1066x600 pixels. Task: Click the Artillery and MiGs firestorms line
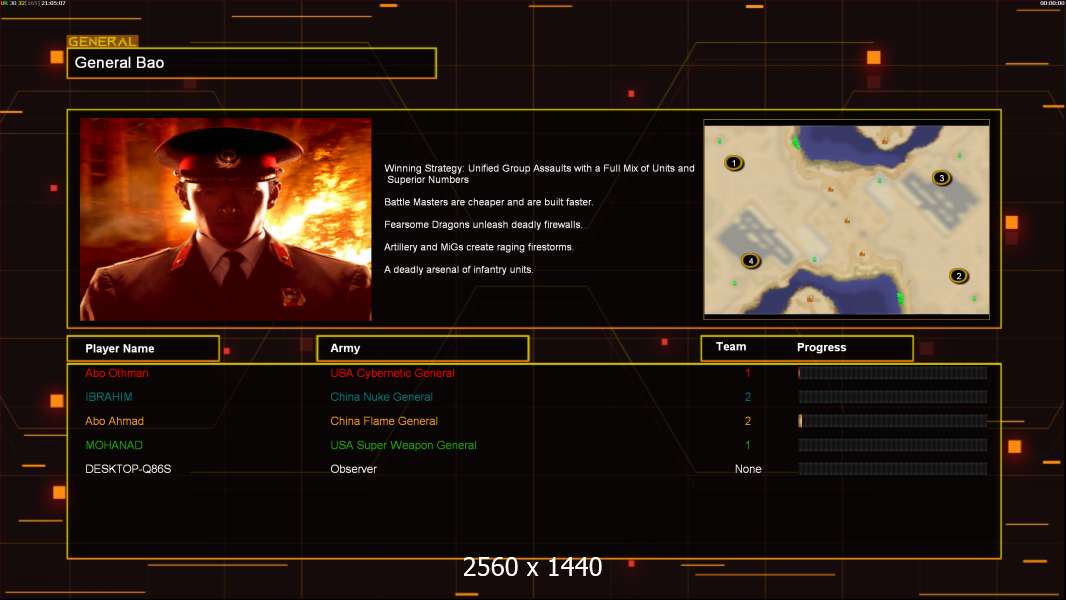(479, 247)
